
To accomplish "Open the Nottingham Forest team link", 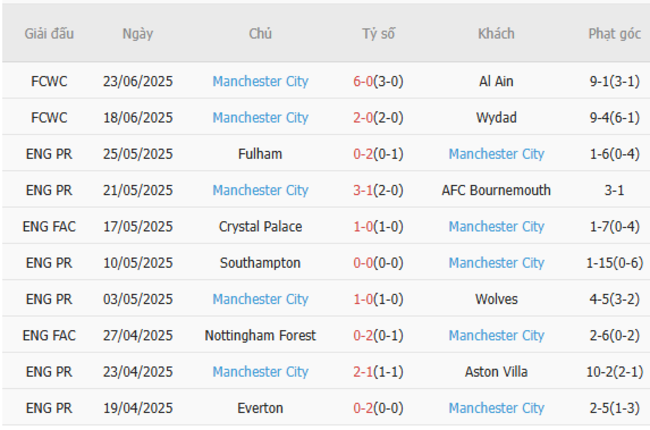I will tap(260, 336).
